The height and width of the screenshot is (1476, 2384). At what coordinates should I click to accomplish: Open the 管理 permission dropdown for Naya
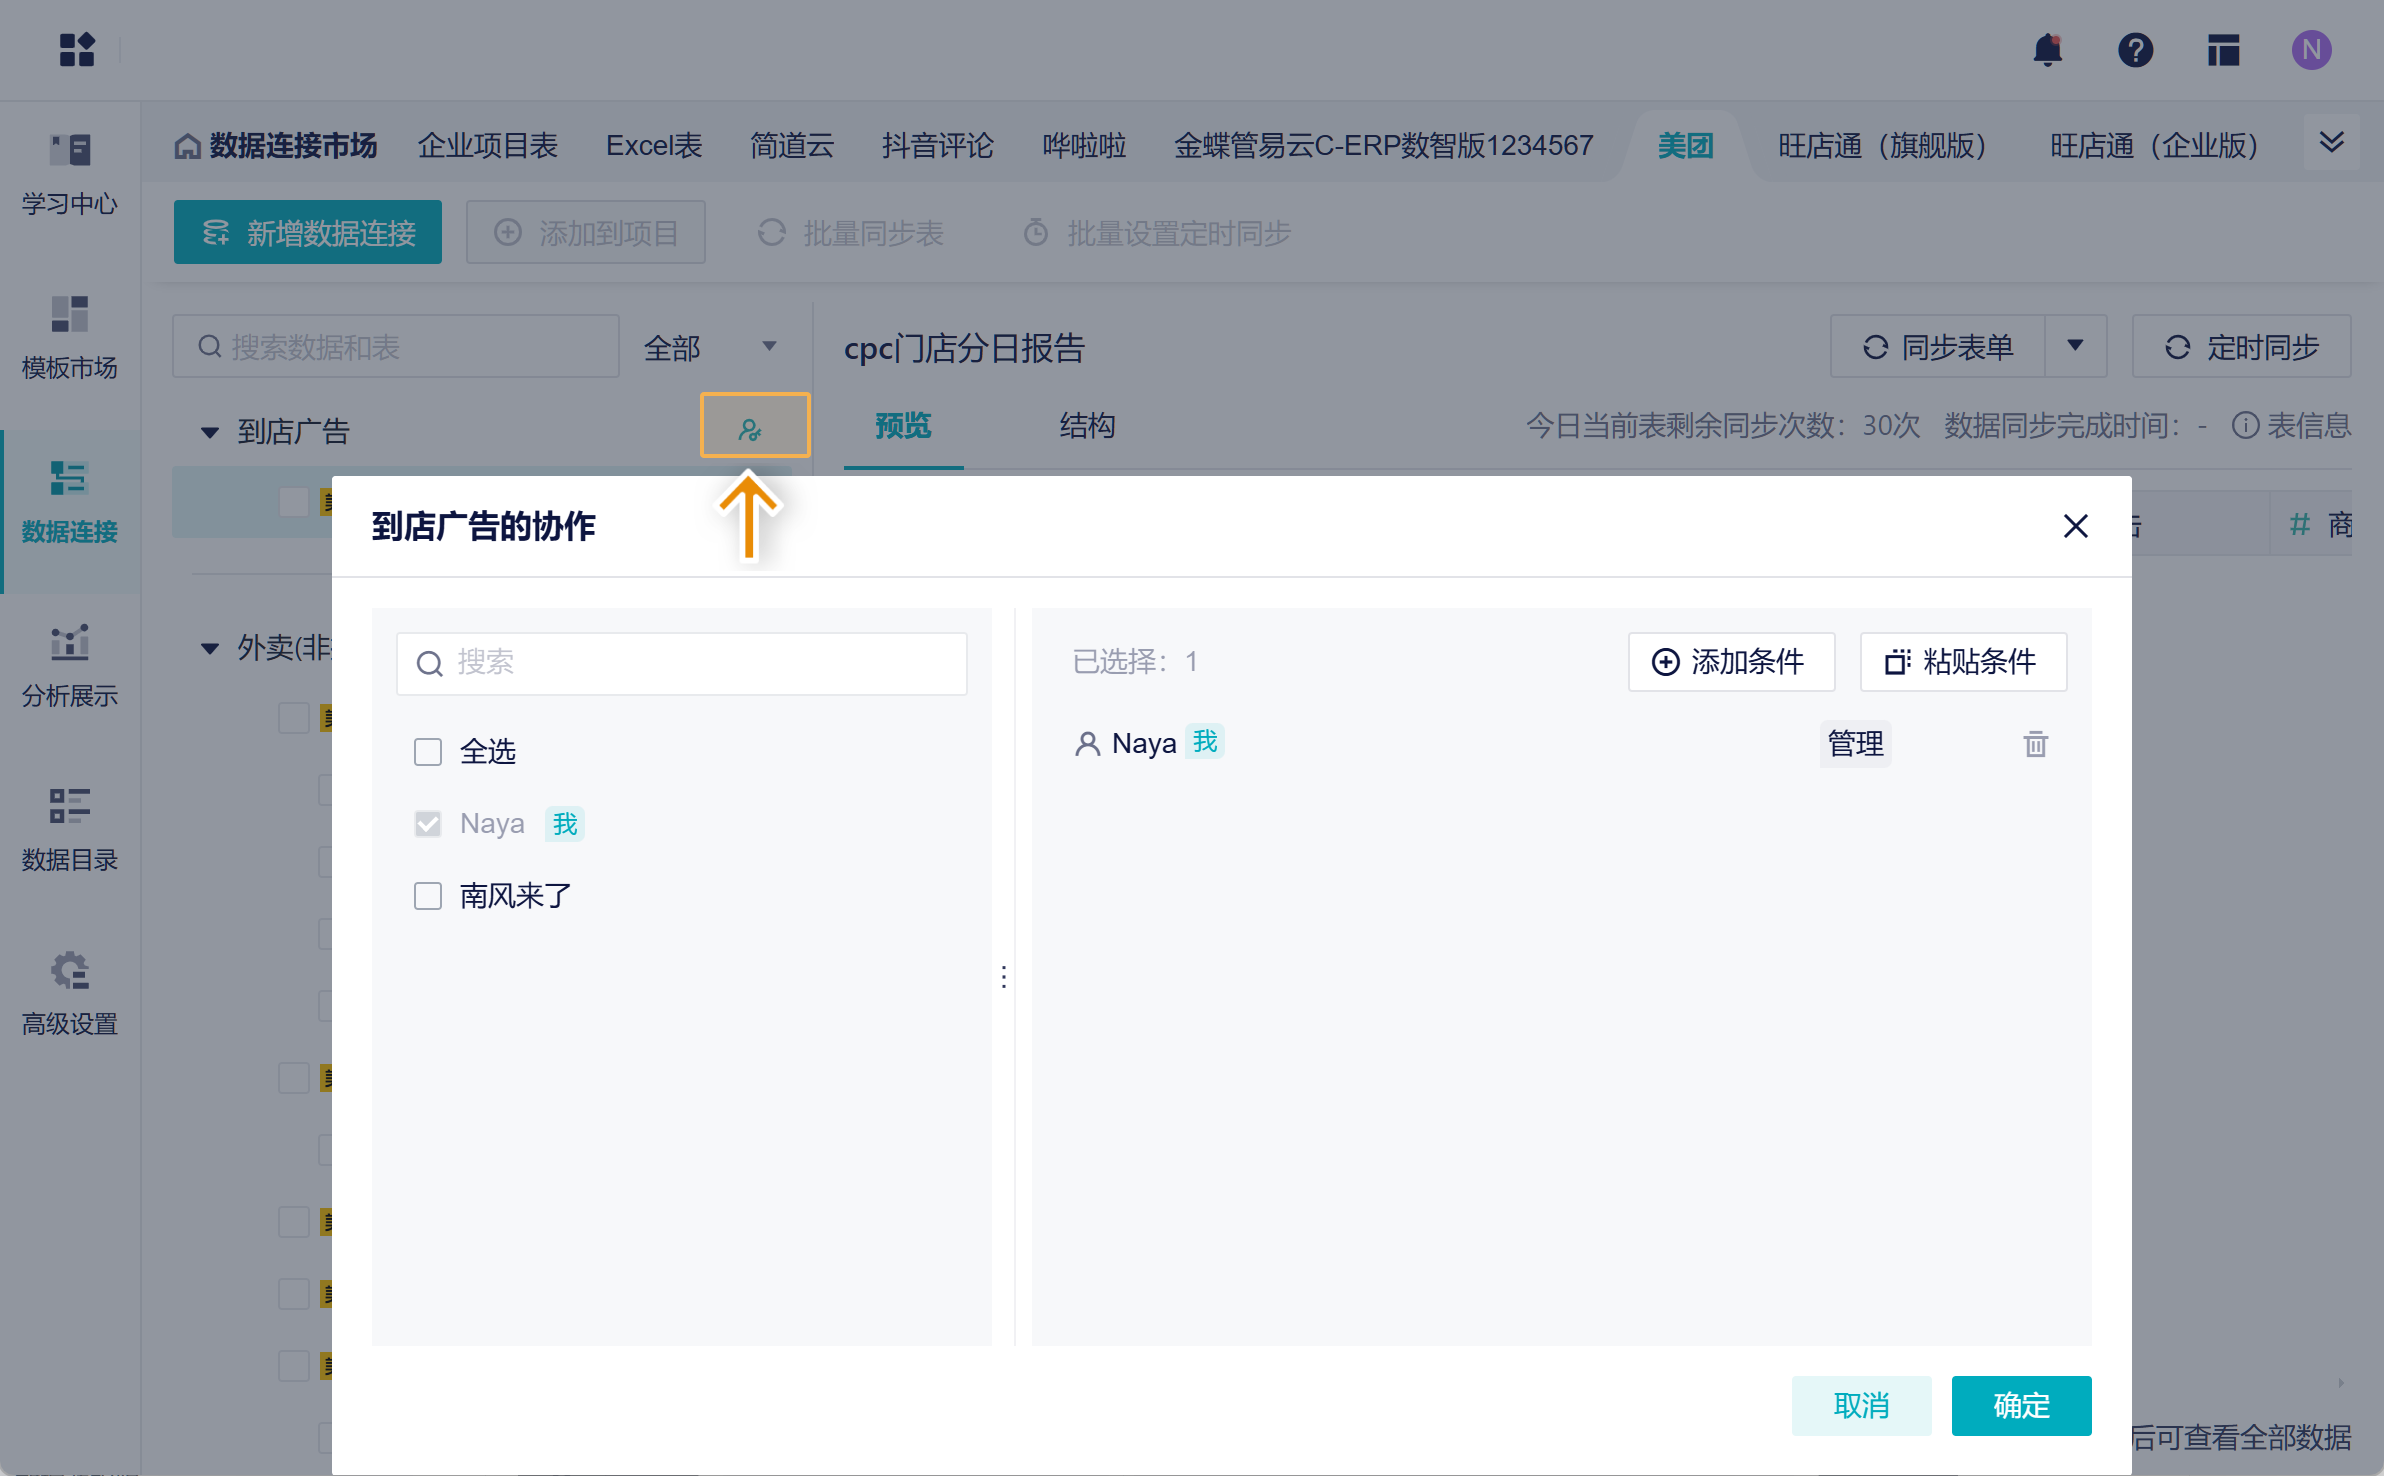click(x=1855, y=744)
